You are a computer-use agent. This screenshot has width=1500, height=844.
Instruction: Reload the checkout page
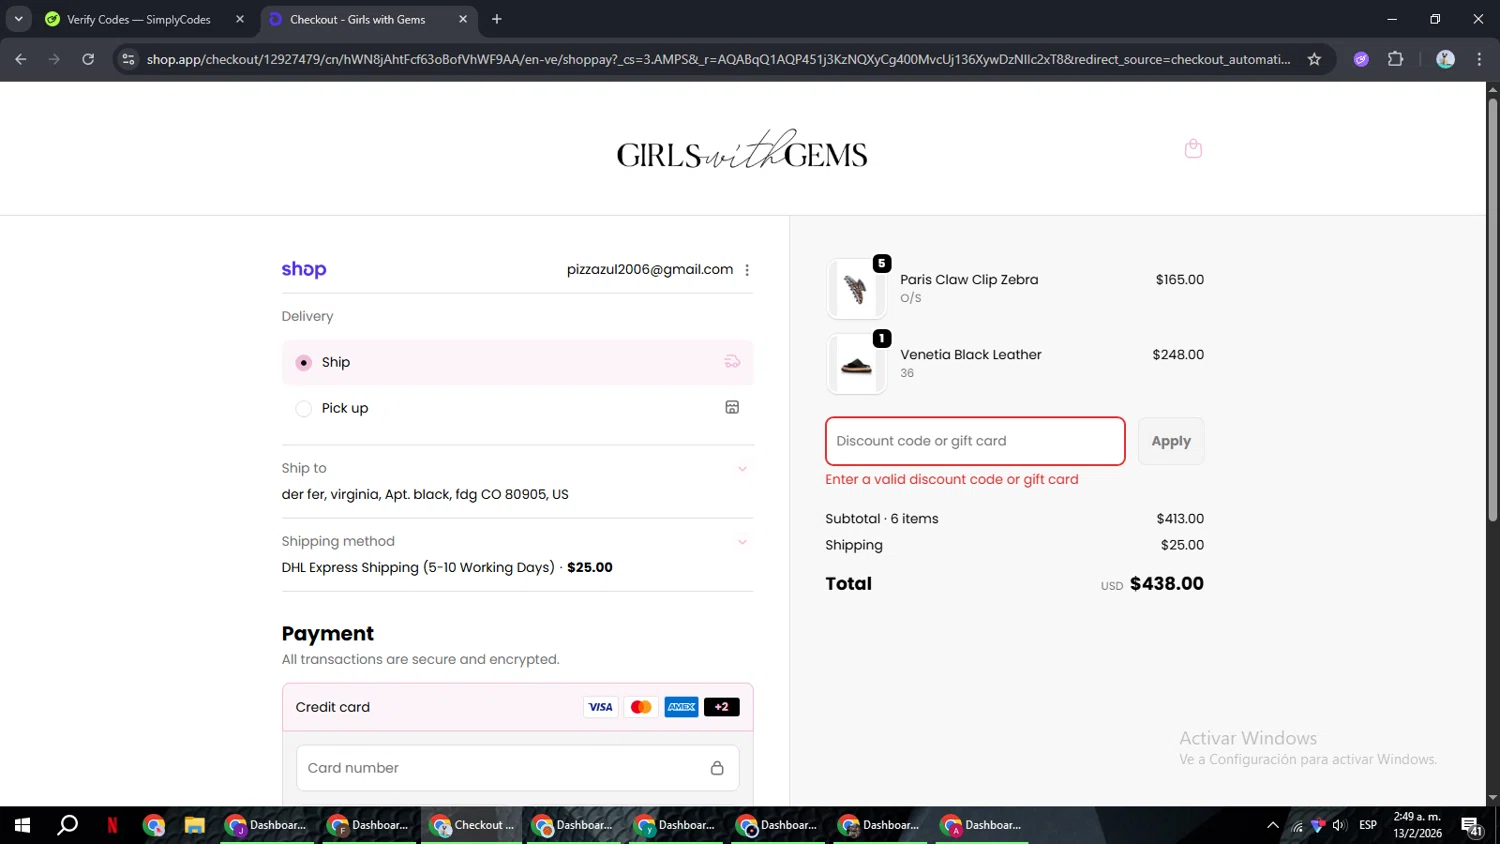(88, 59)
